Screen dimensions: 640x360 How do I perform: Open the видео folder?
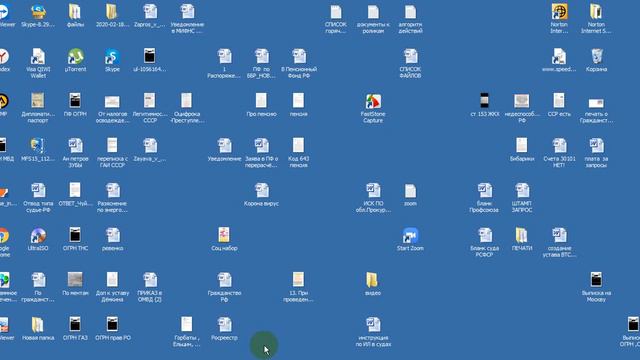coord(373,281)
